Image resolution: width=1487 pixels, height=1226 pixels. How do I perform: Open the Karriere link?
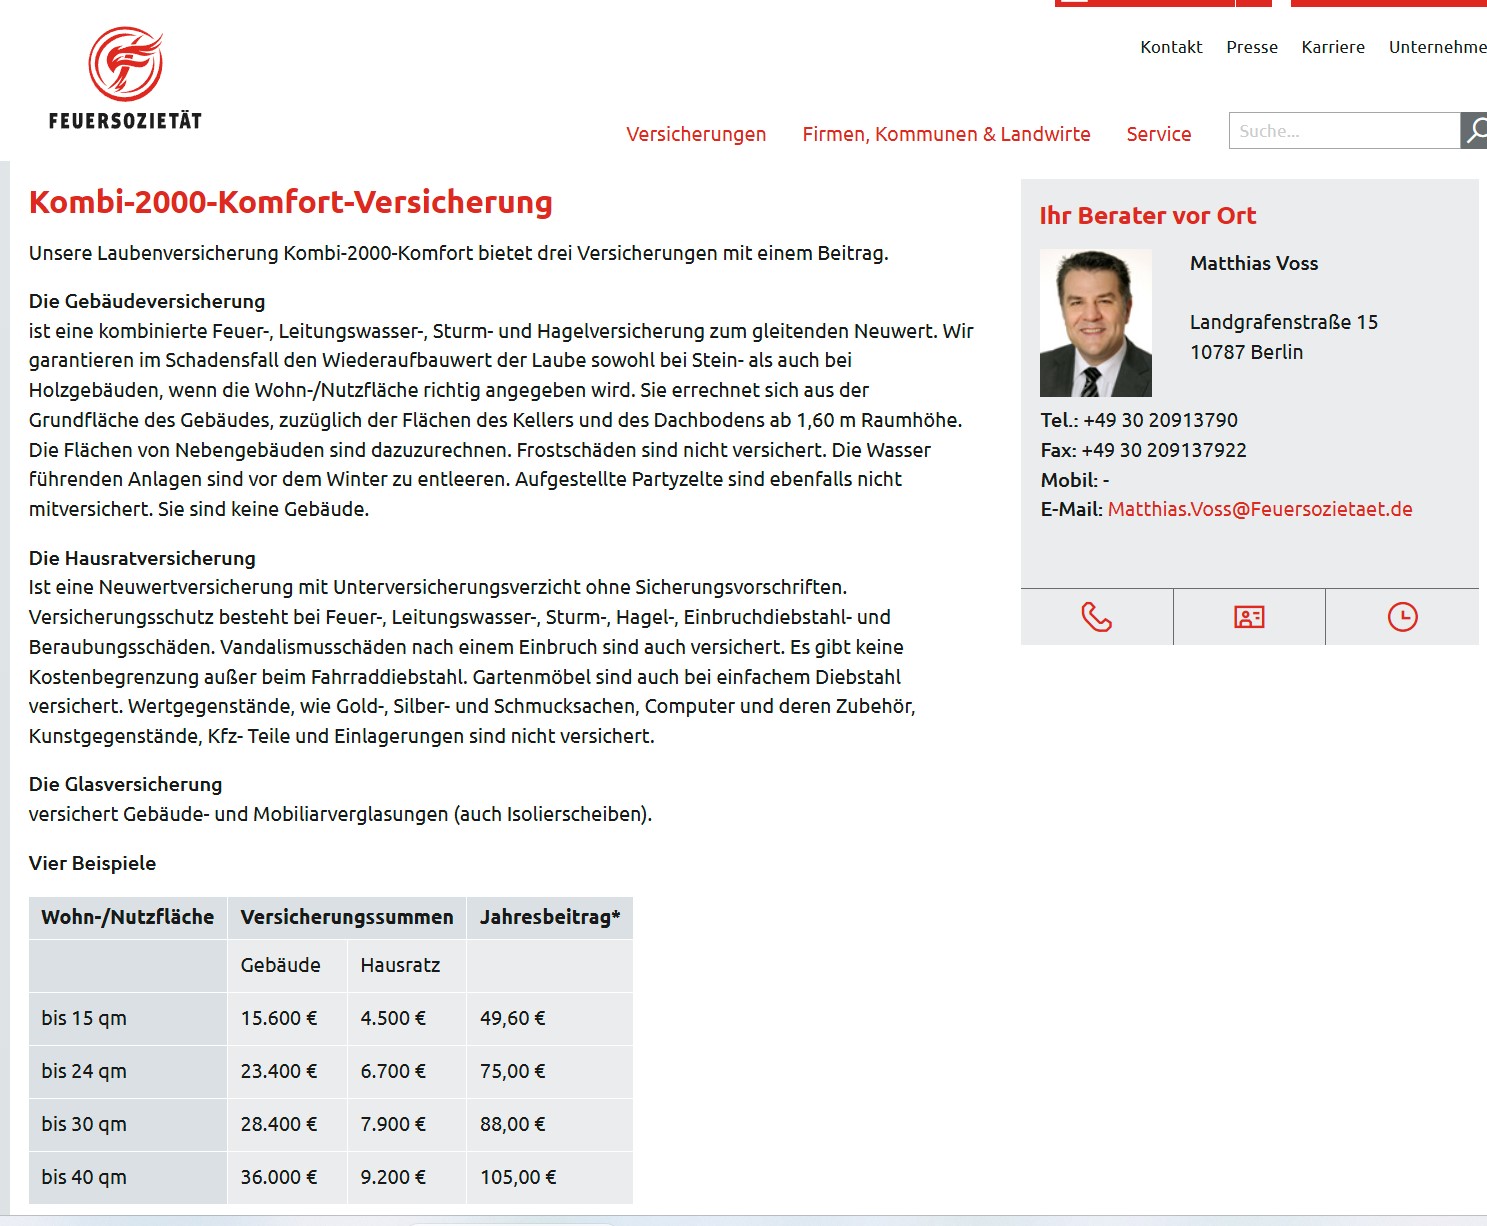pyautogui.click(x=1333, y=47)
